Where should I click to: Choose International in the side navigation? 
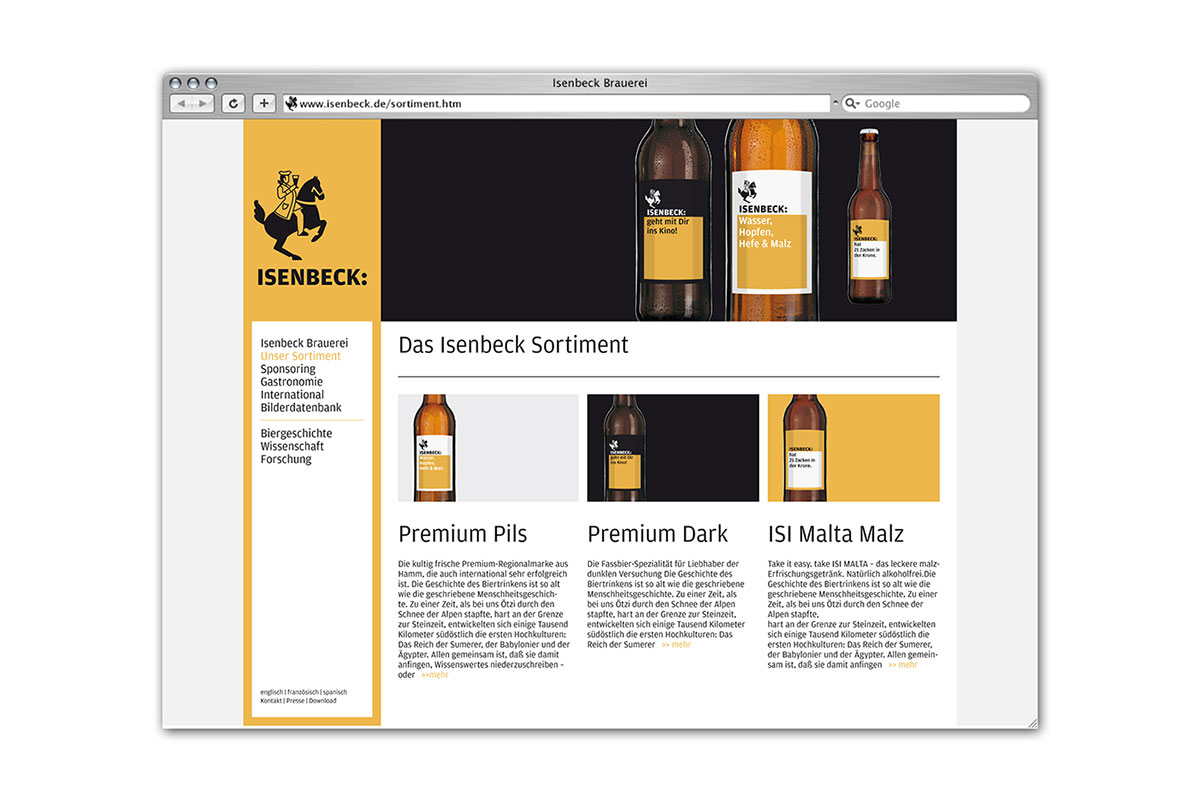pos(292,395)
